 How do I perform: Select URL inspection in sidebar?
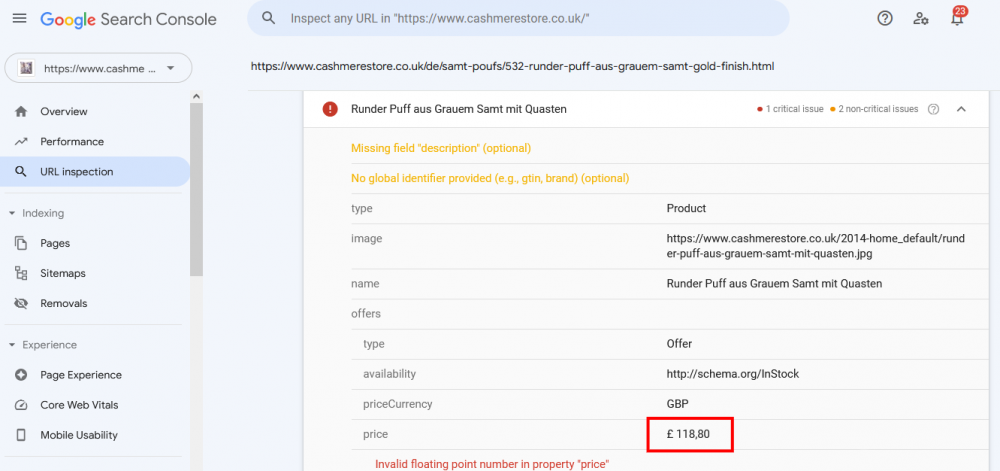point(95,171)
